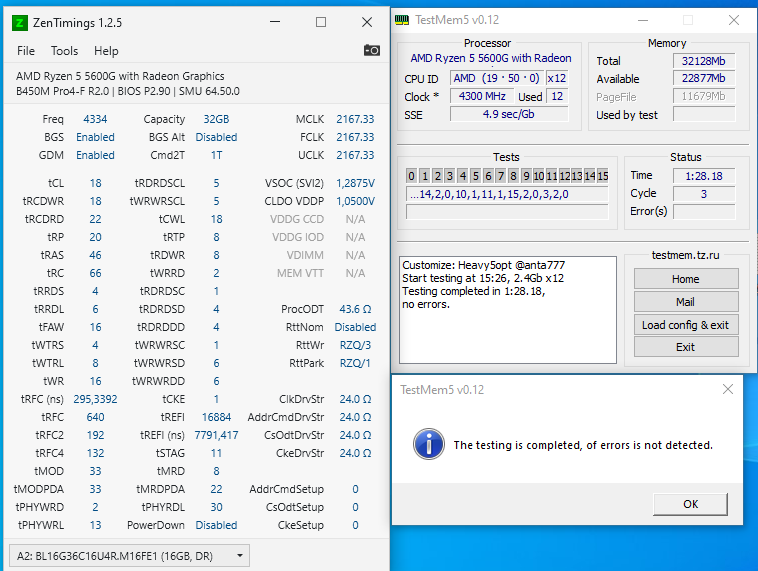The image size is (758, 571).
Task: Click the VSOC (SVI2) value 1,2875V
Action: [x=355, y=183]
